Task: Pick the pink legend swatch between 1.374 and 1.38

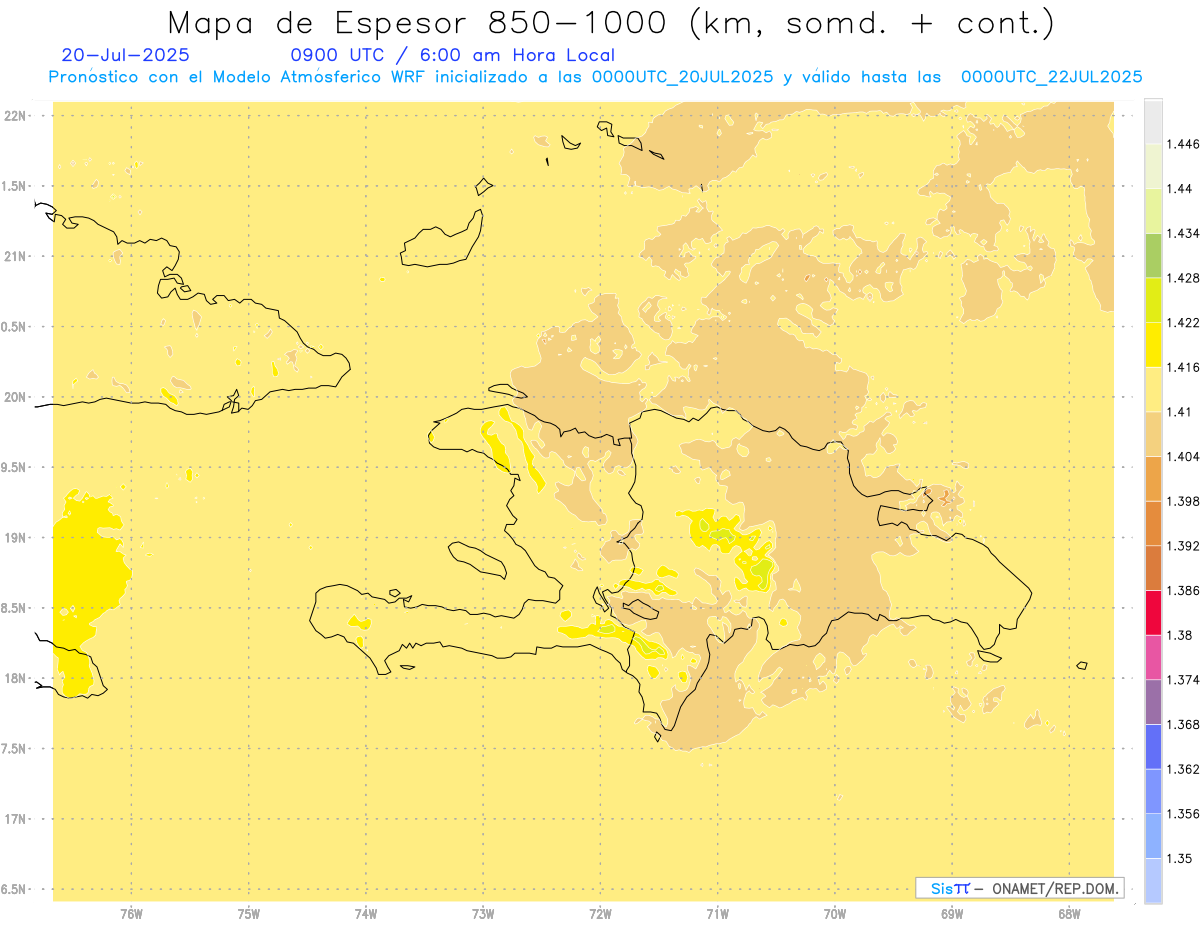Action: [x=1153, y=657]
